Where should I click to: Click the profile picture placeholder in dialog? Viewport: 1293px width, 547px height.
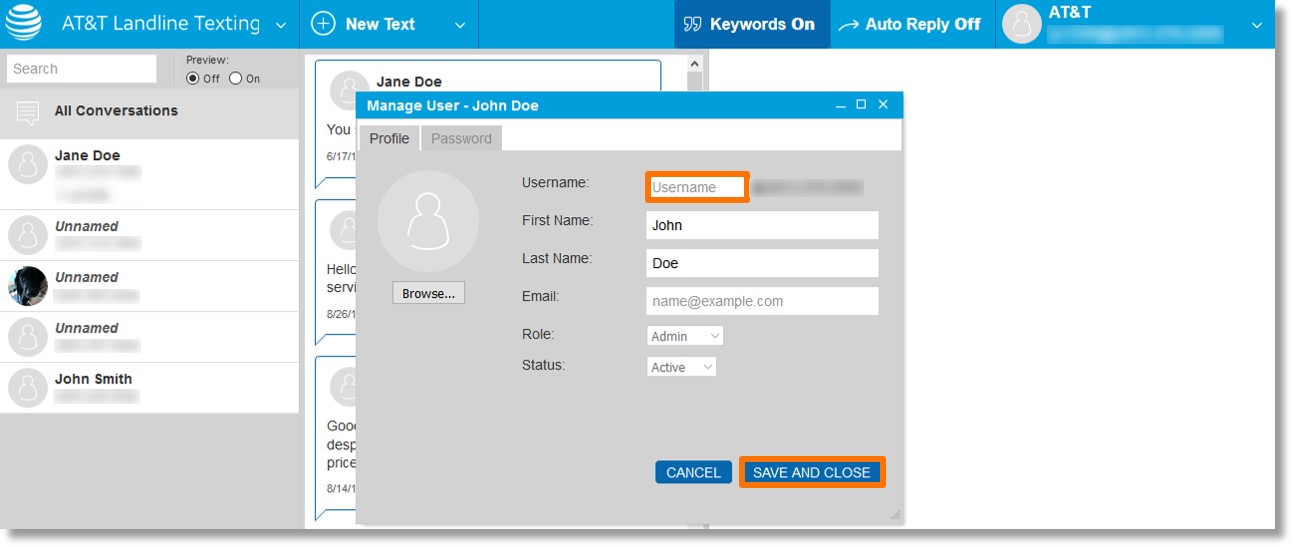pyautogui.click(x=428, y=221)
